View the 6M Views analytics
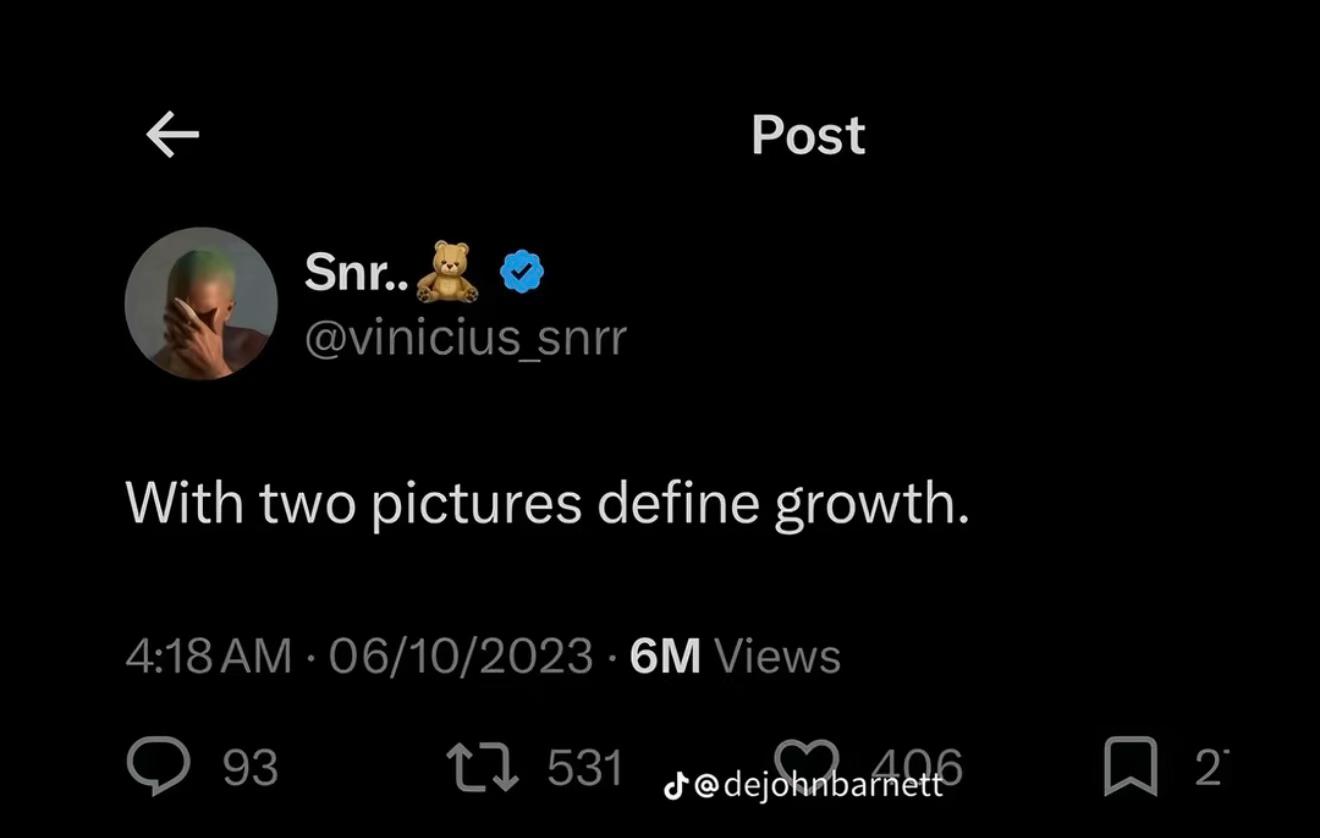 click(735, 656)
